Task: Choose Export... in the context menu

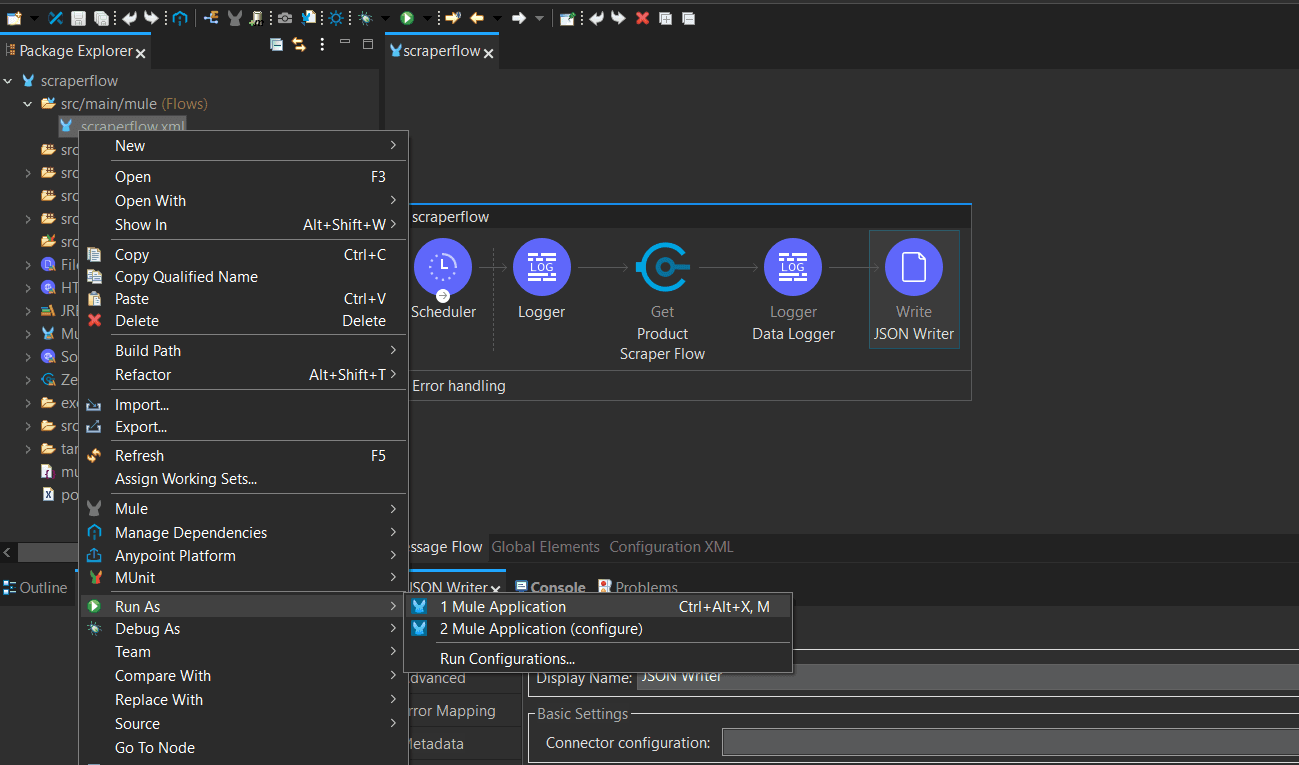Action: point(245,427)
